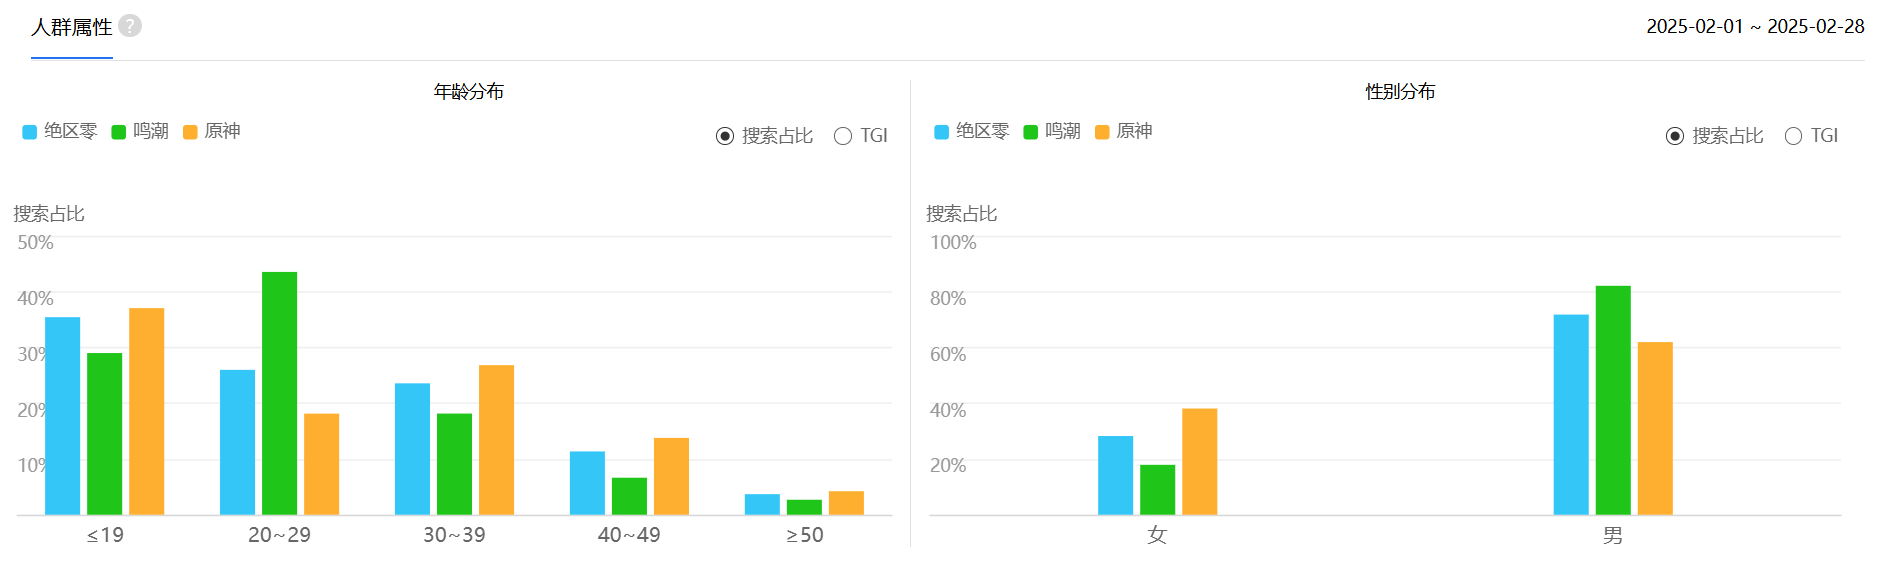The width and height of the screenshot is (1885, 574).
Task: Toggle 原神 orange legend swatch in age chart
Action: coord(190,132)
